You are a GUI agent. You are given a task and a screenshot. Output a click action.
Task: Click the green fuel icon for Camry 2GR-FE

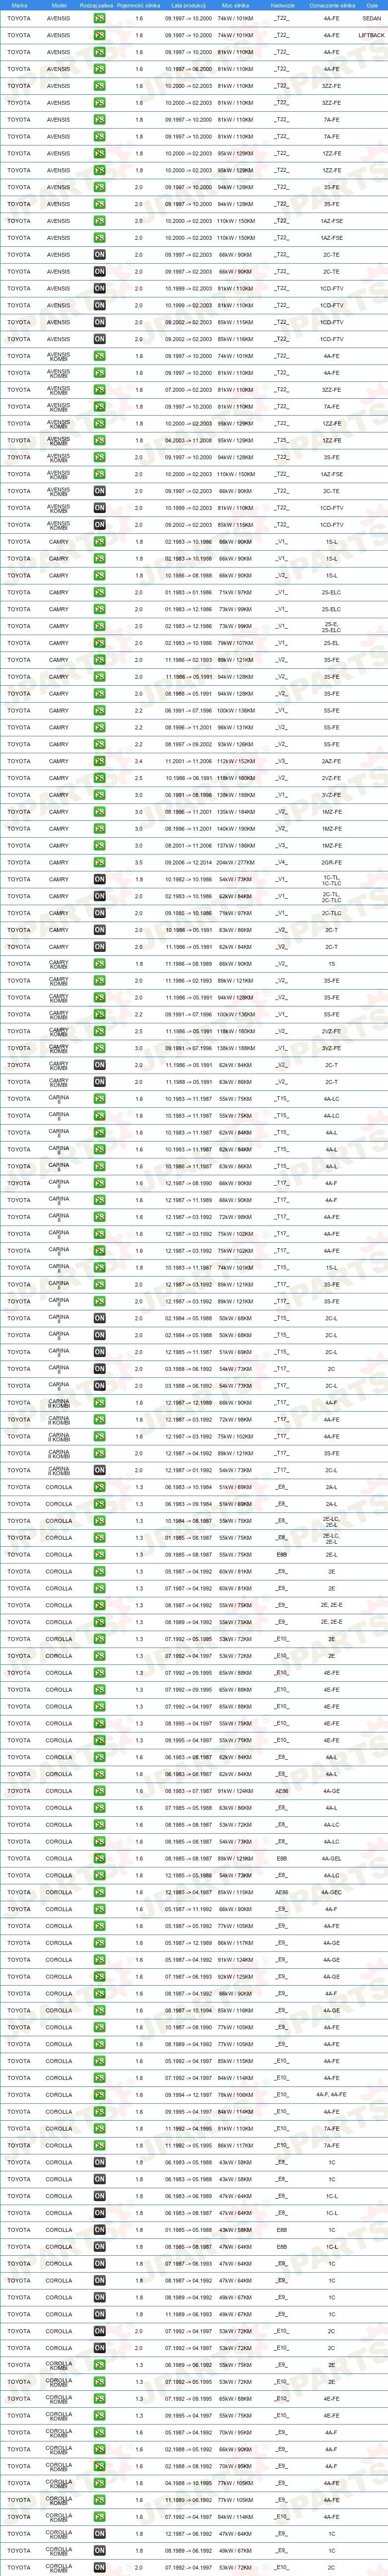pos(99,862)
